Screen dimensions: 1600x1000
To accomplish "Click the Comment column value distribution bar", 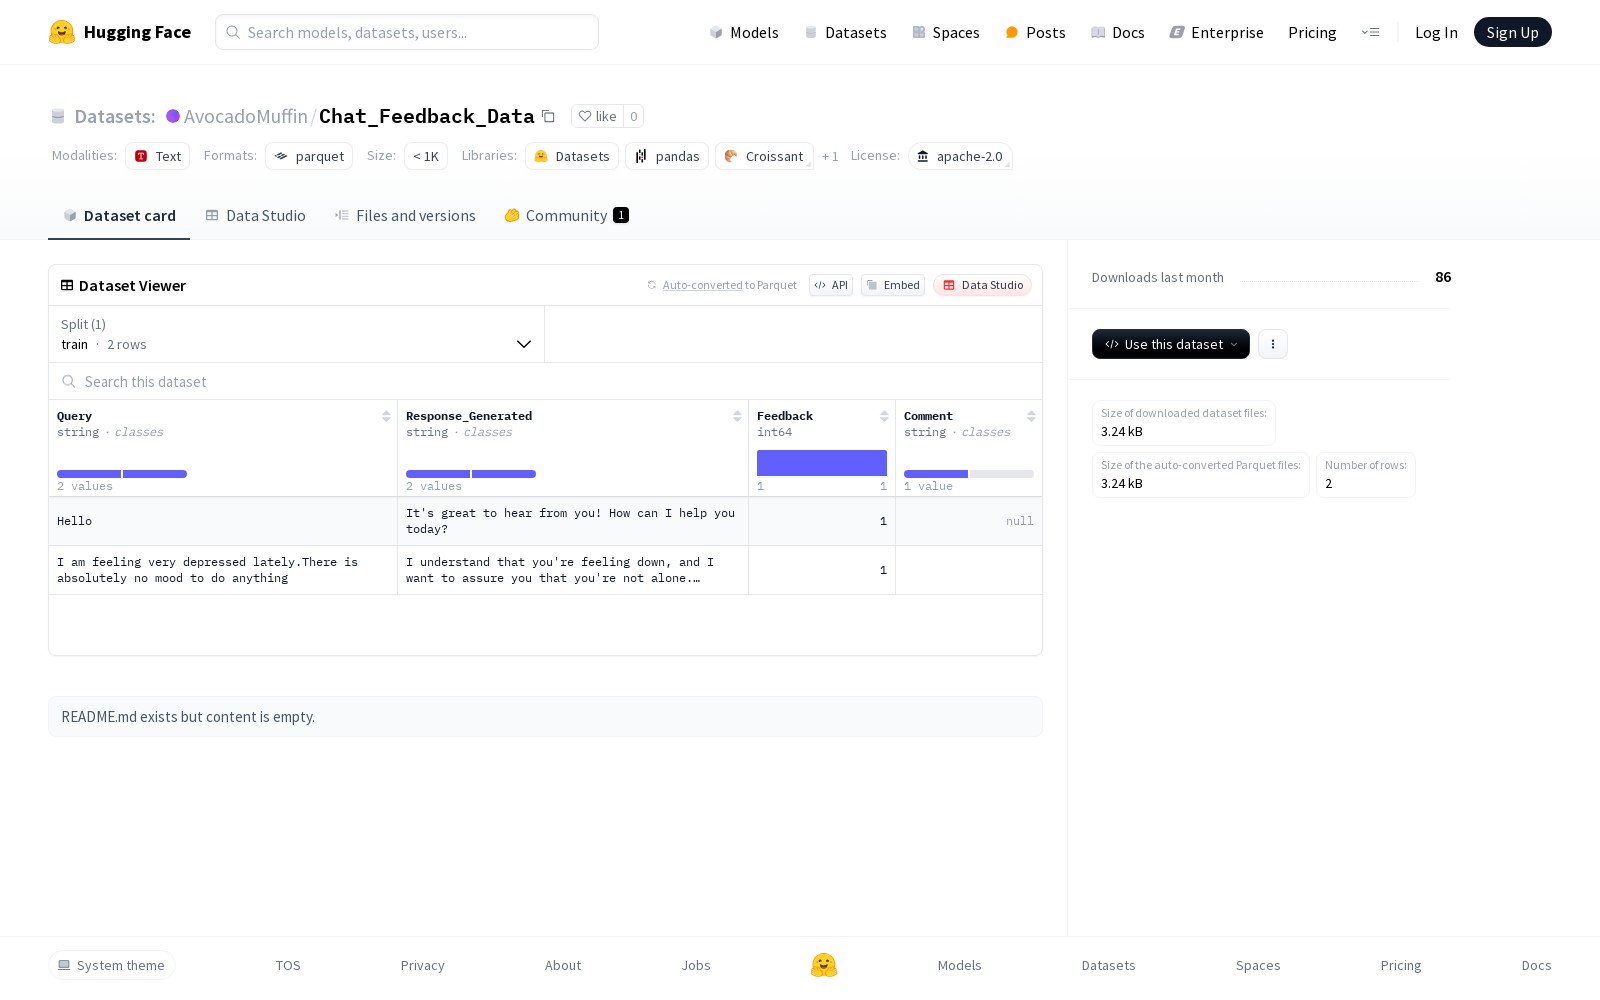I will click(969, 474).
